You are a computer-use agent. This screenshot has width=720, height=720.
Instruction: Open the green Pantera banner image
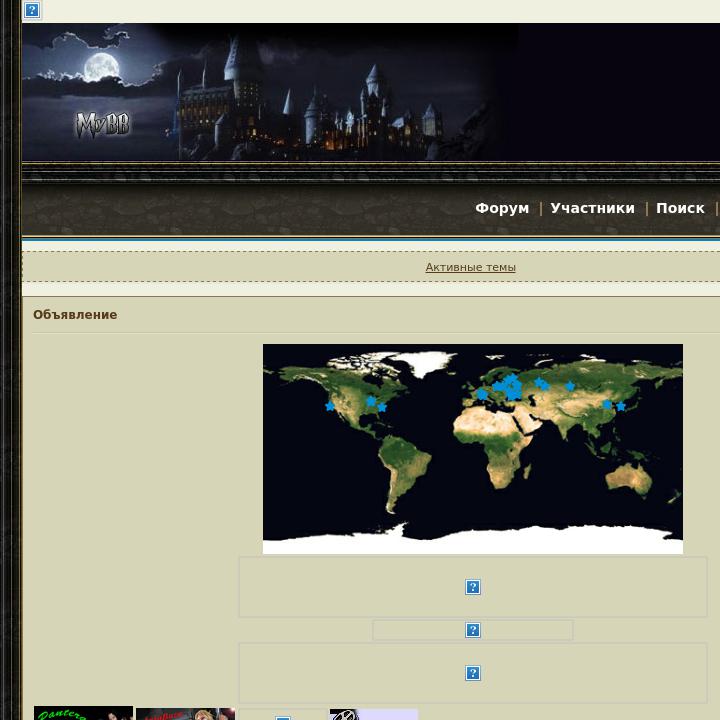pyautogui.click(x=84, y=713)
